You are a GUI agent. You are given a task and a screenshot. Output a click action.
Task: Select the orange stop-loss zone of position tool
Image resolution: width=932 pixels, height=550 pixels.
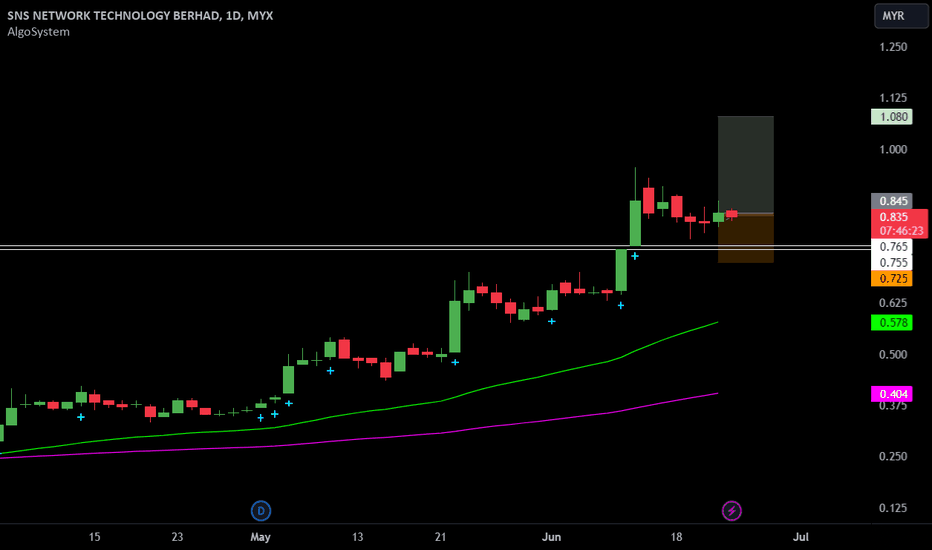(746, 238)
